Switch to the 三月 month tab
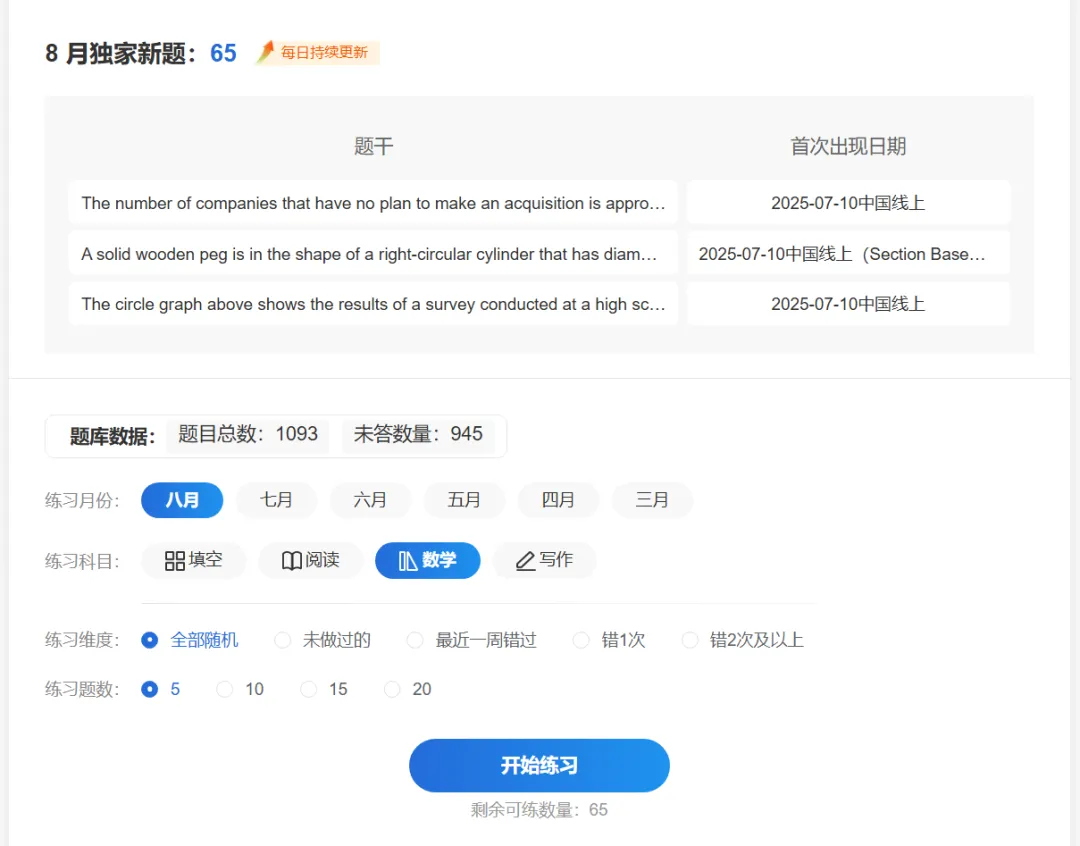Image resolution: width=1080 pixels, height=846 pixels. tap(652, 500)
